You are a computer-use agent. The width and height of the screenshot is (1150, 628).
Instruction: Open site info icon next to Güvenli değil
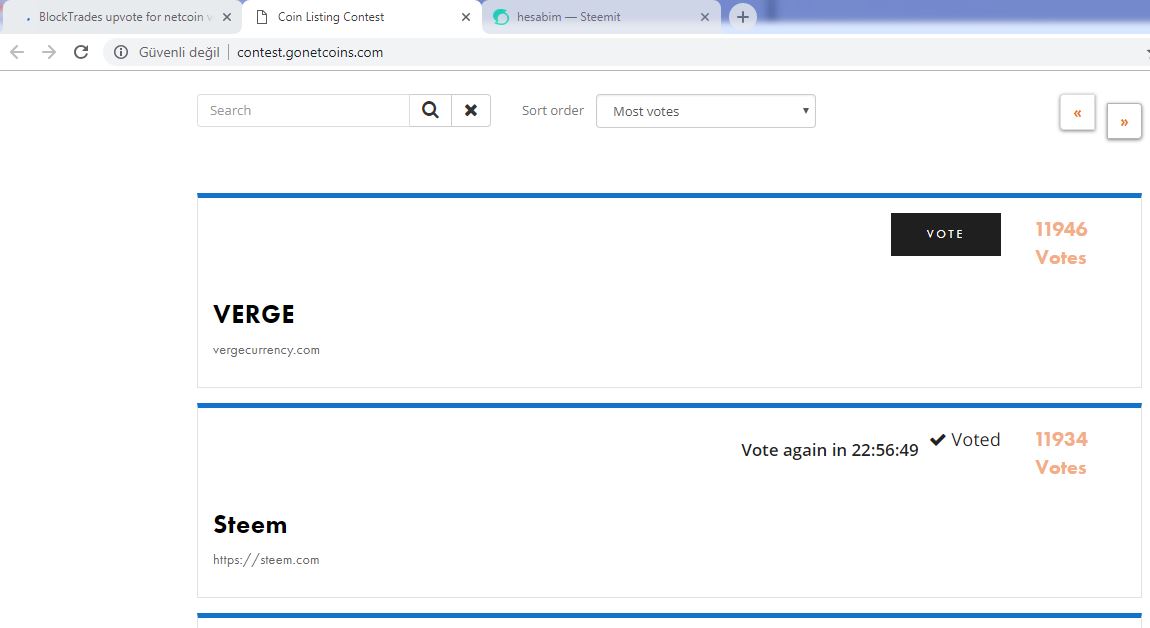point(121,52)
